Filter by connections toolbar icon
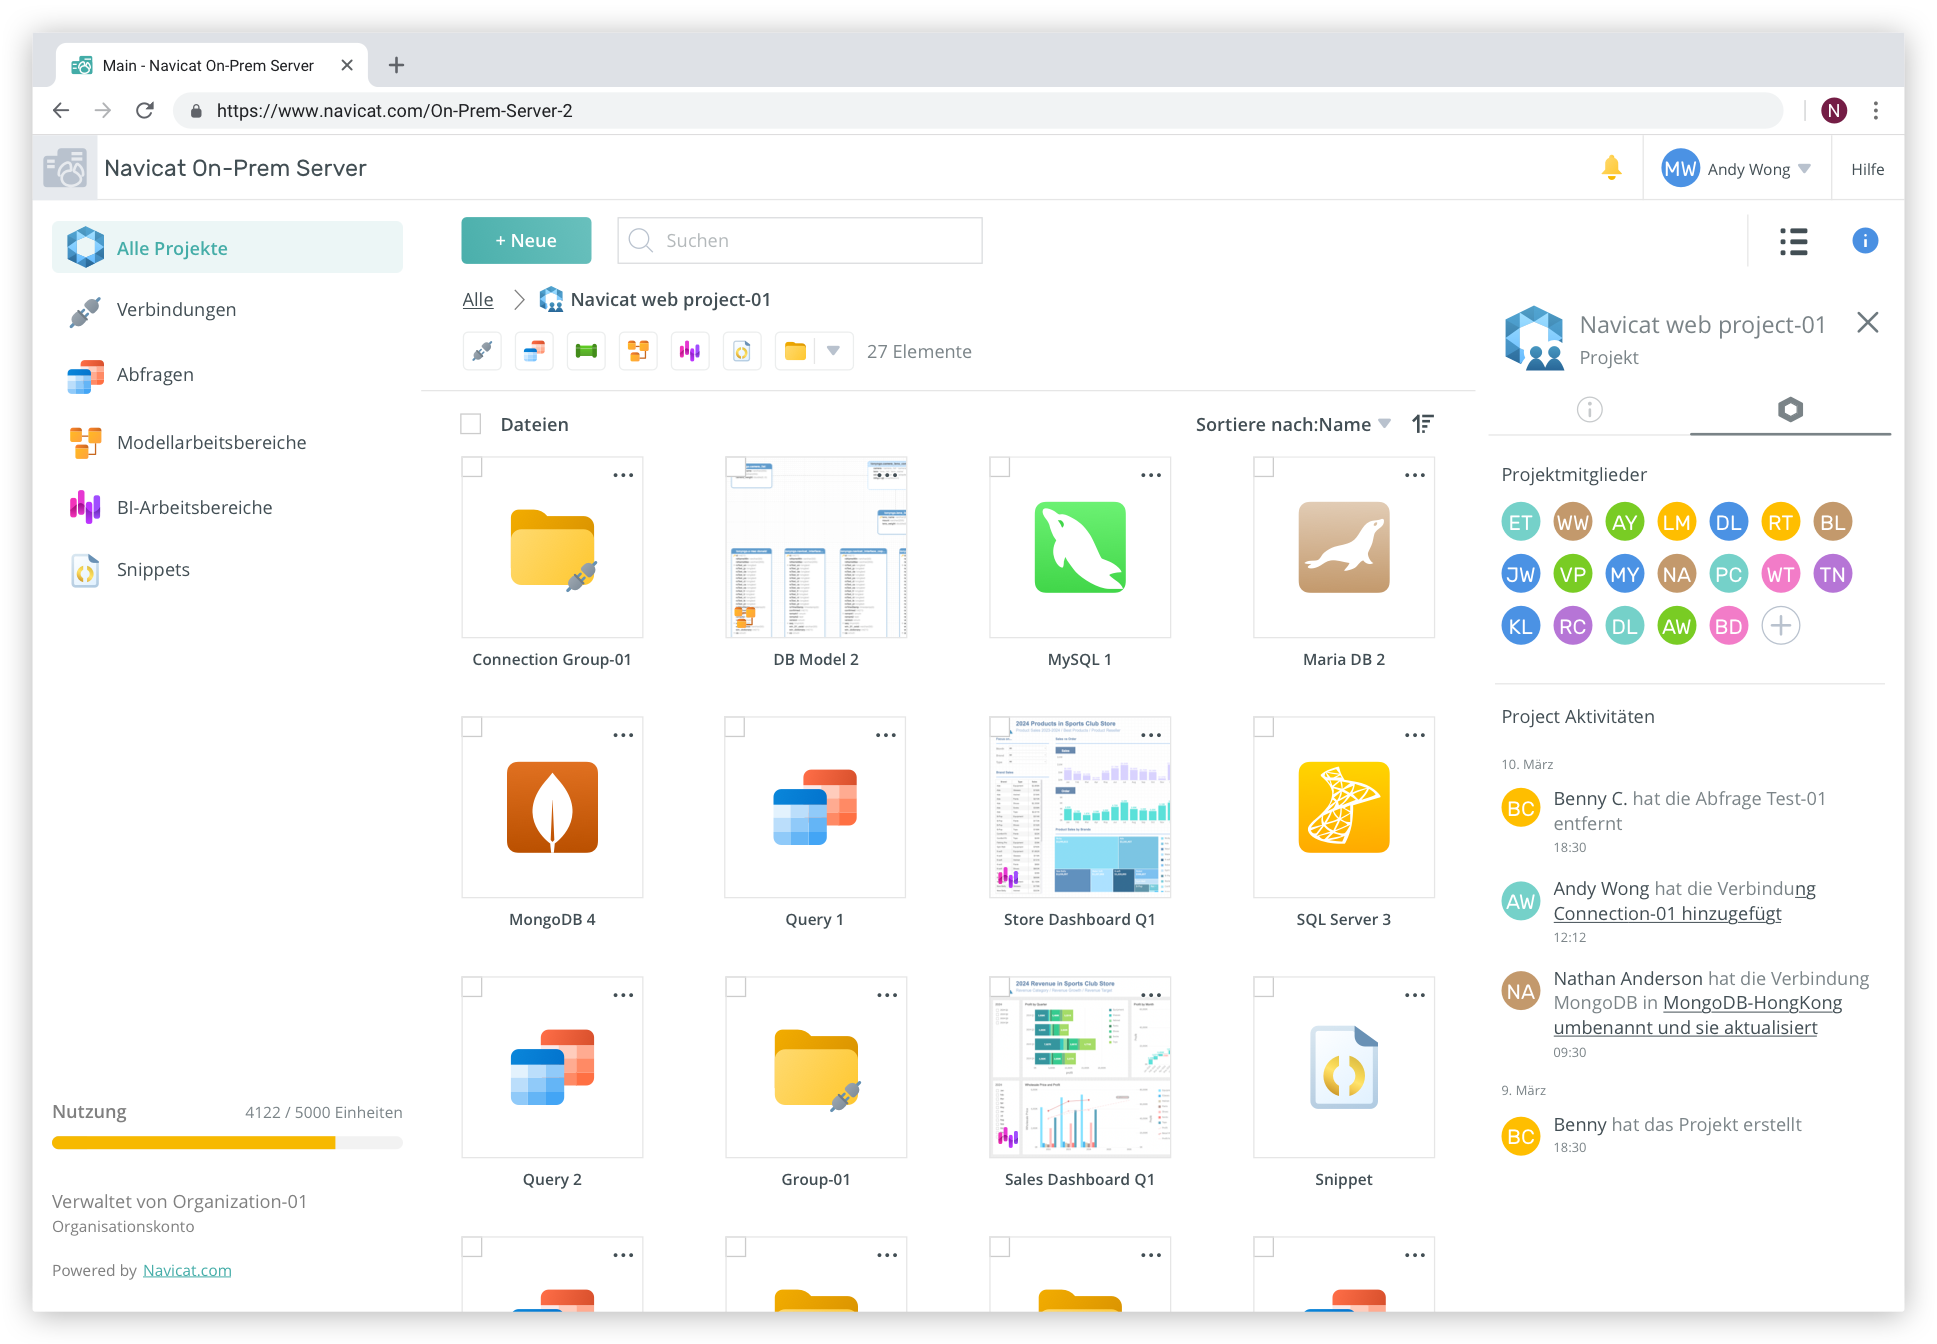 click(x=482, y=351)
